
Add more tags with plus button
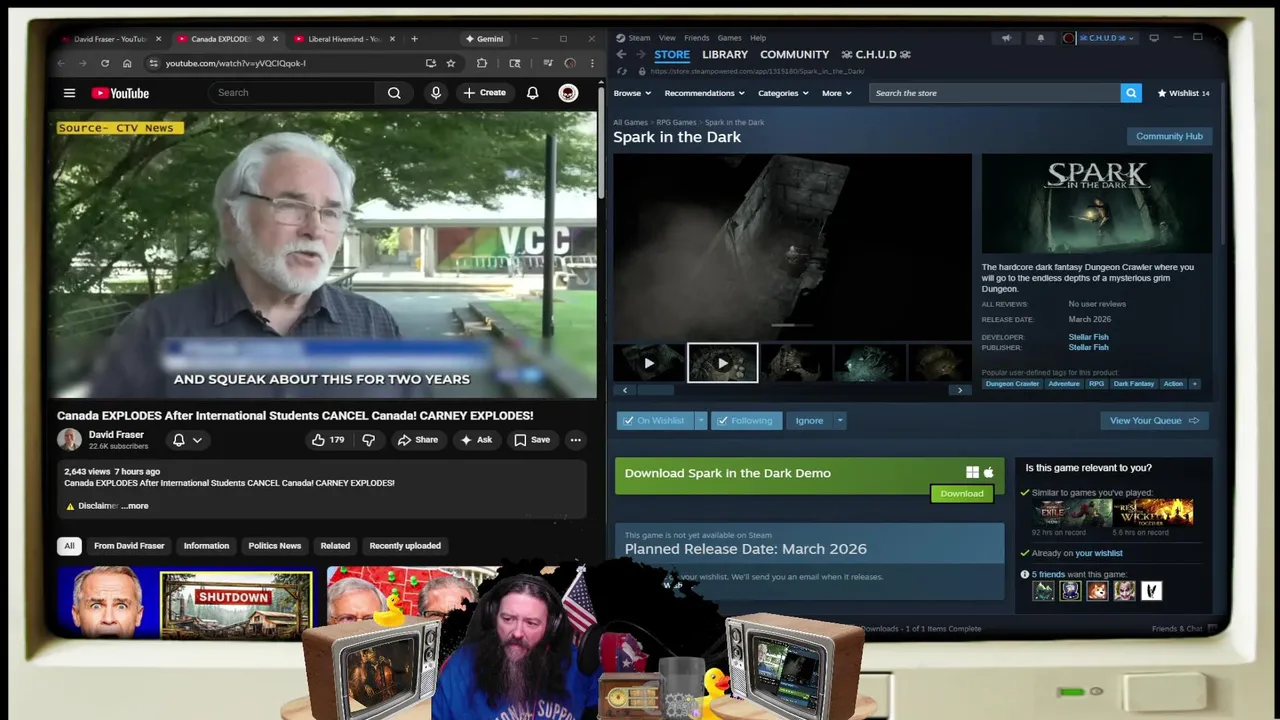point(1194,384)
